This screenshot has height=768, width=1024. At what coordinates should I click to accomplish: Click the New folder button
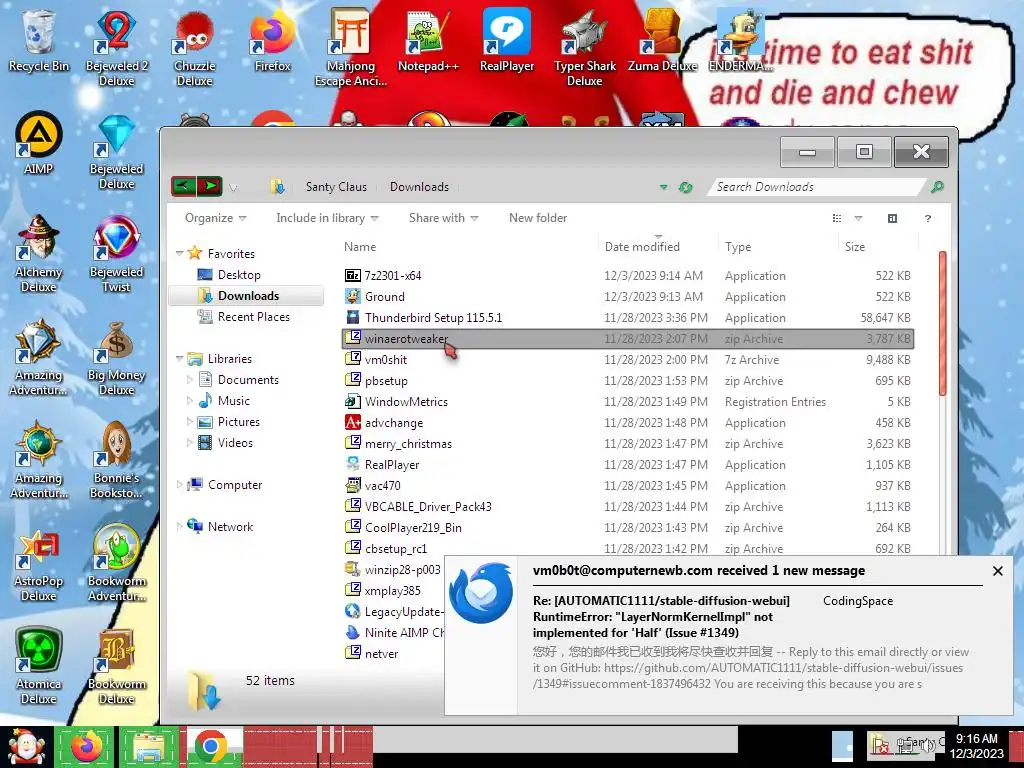coord(538,218)
